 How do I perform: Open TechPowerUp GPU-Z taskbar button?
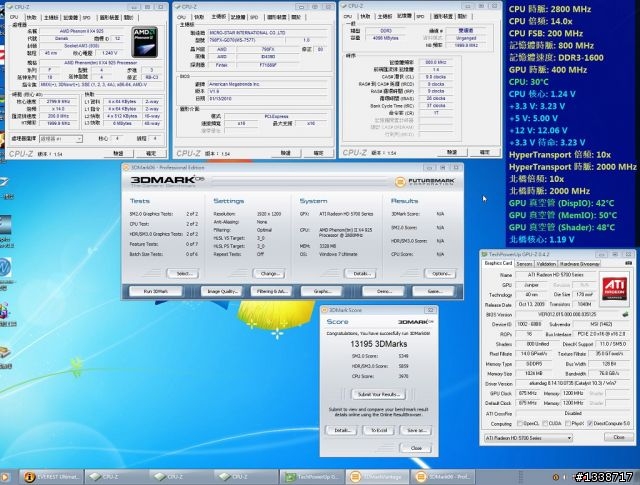311,476
